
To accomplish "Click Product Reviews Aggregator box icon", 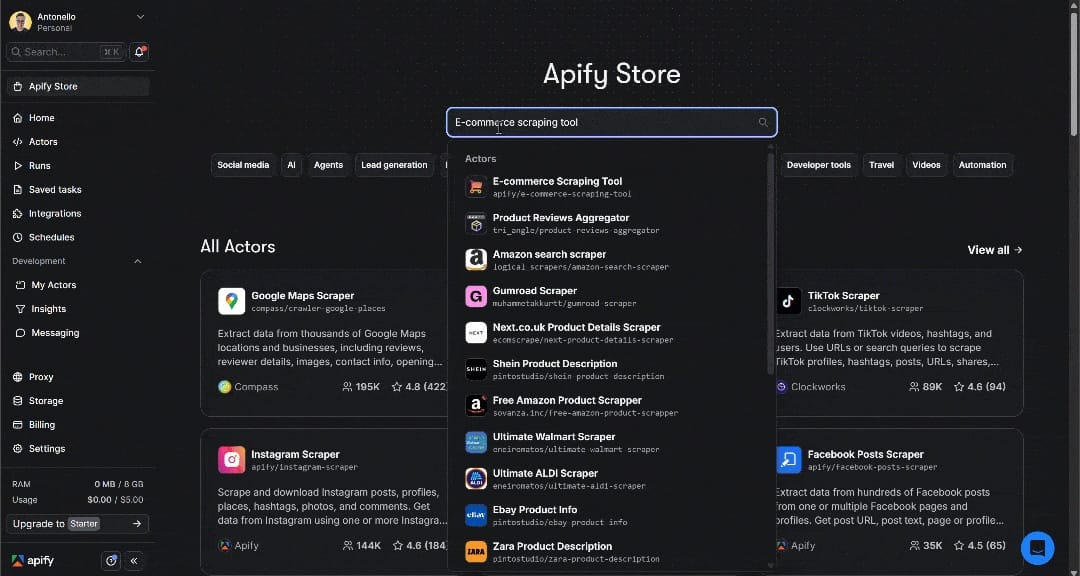I will [x=476, y=223].
